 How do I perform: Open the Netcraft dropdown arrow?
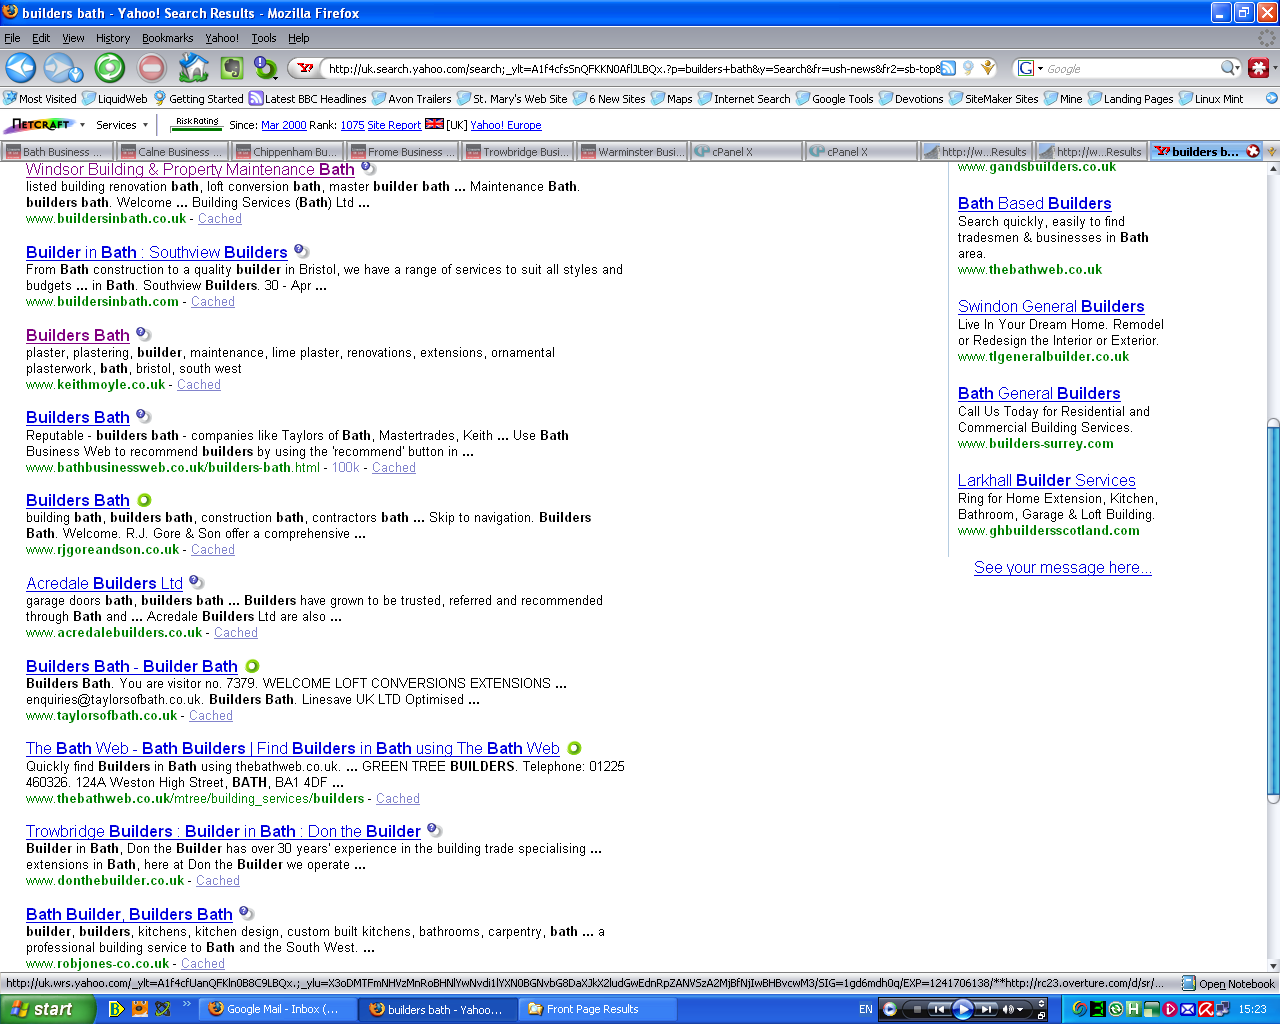click(82, 126)
